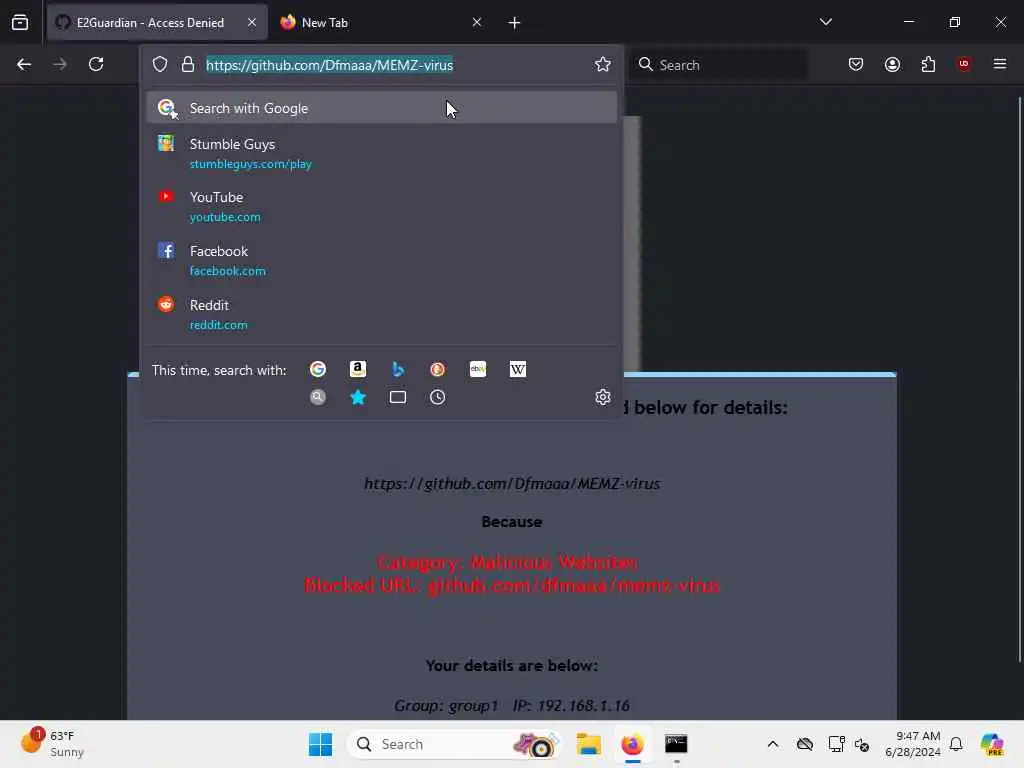This screenshot has width=1024, height=768.
Task: Search this time with DuckDuckGo
Action: pos(438,370)
